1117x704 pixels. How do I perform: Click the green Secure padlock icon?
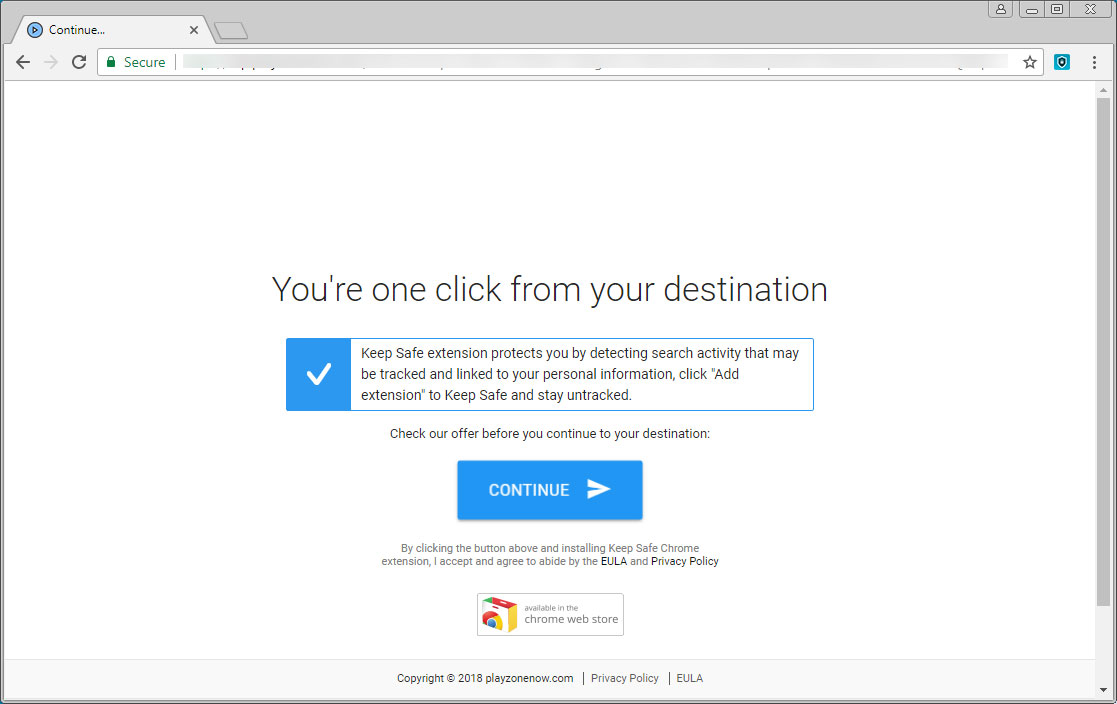point(110,61)
